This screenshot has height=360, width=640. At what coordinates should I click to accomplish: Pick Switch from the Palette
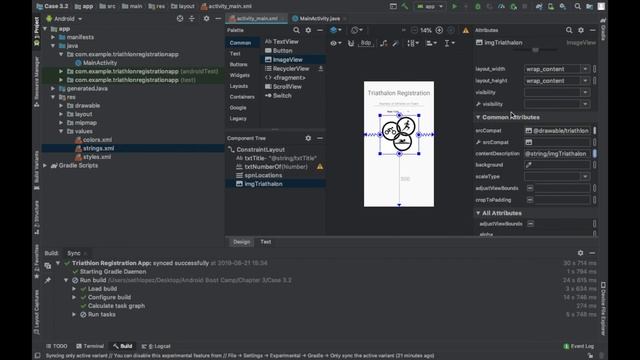(282, 96)
